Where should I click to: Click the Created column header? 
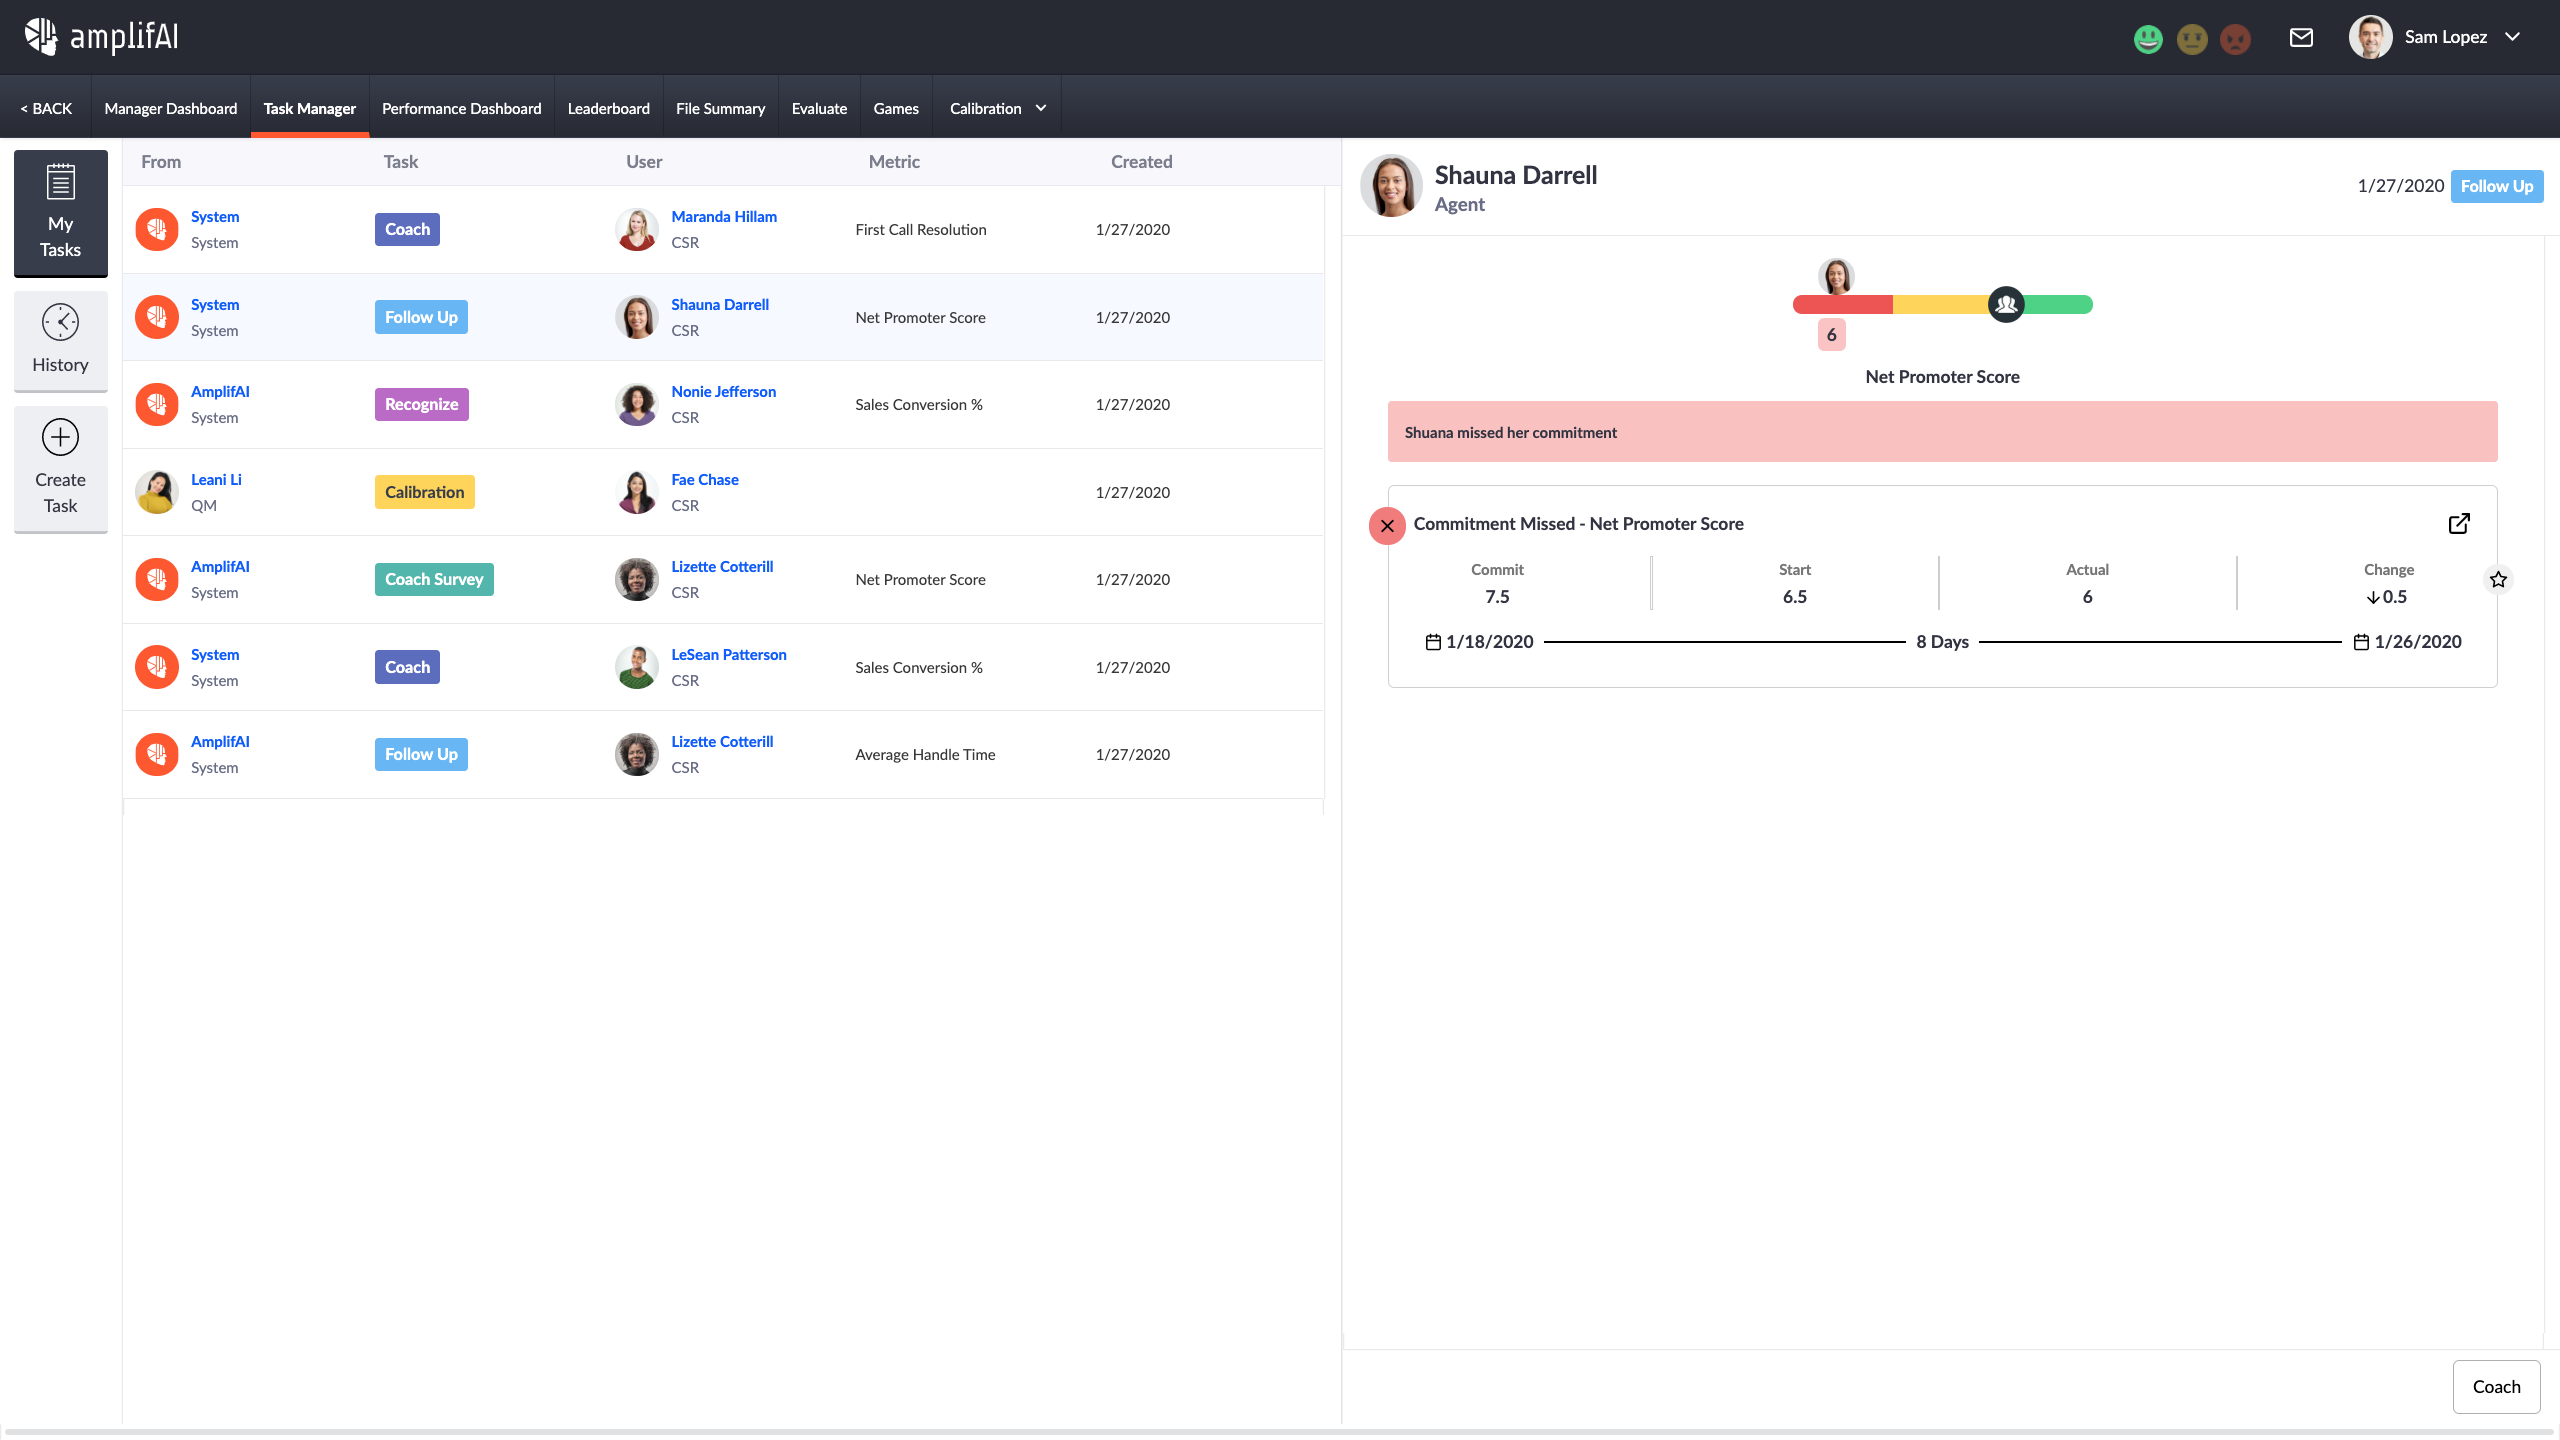[1141, 162]
